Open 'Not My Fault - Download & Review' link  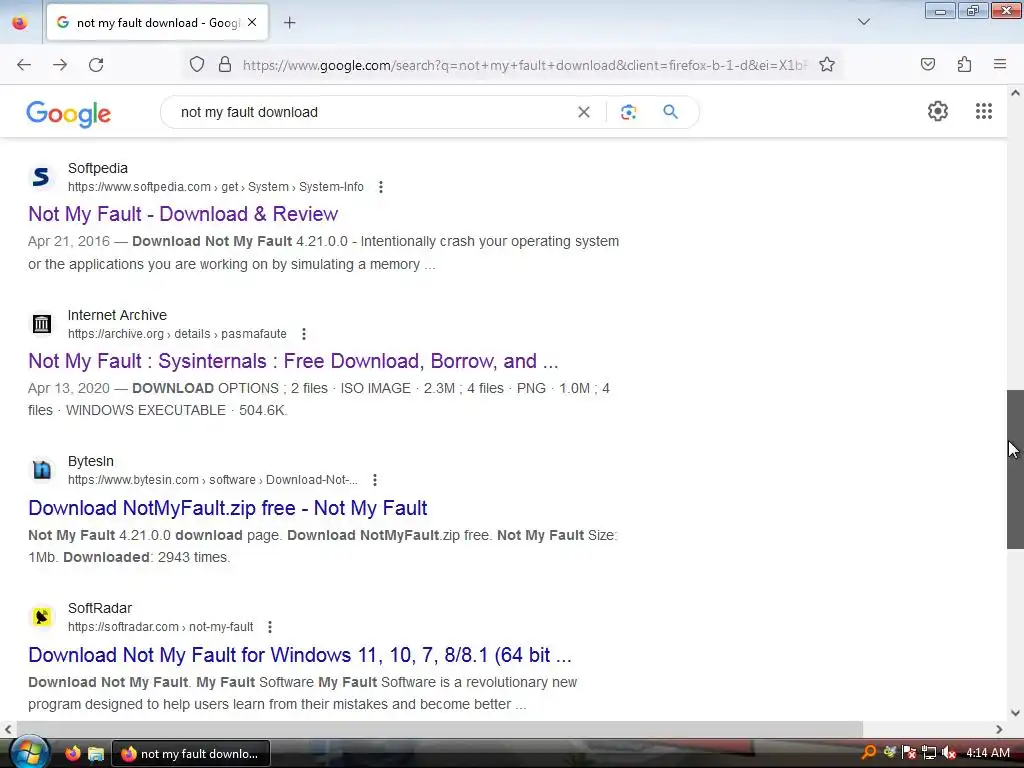(183, 214)
